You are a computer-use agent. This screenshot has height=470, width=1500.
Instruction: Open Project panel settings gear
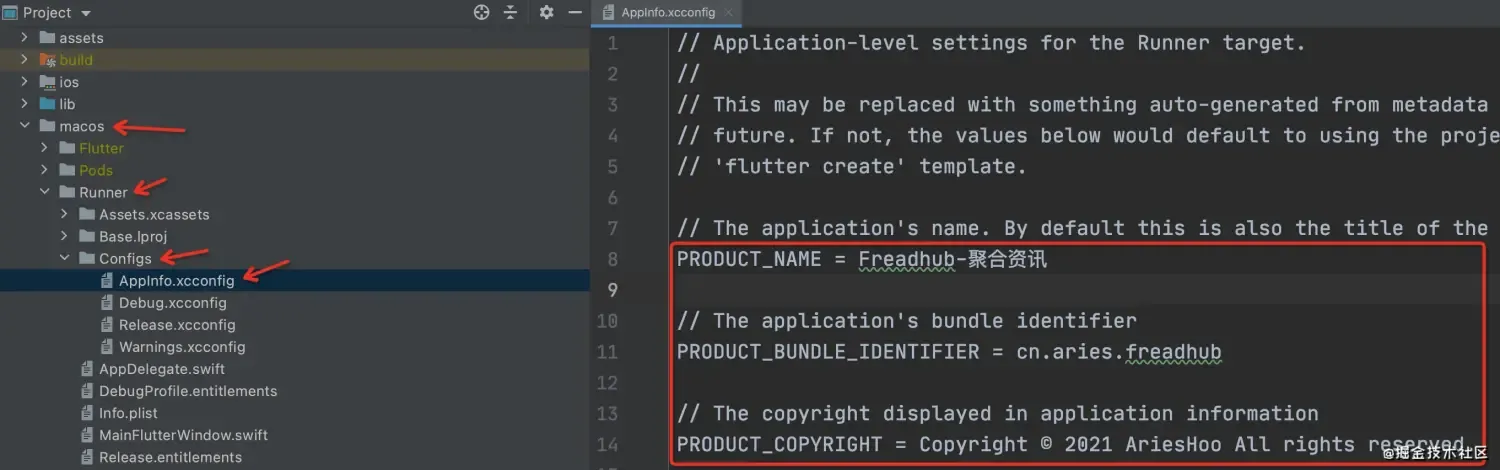coord(546,13)
